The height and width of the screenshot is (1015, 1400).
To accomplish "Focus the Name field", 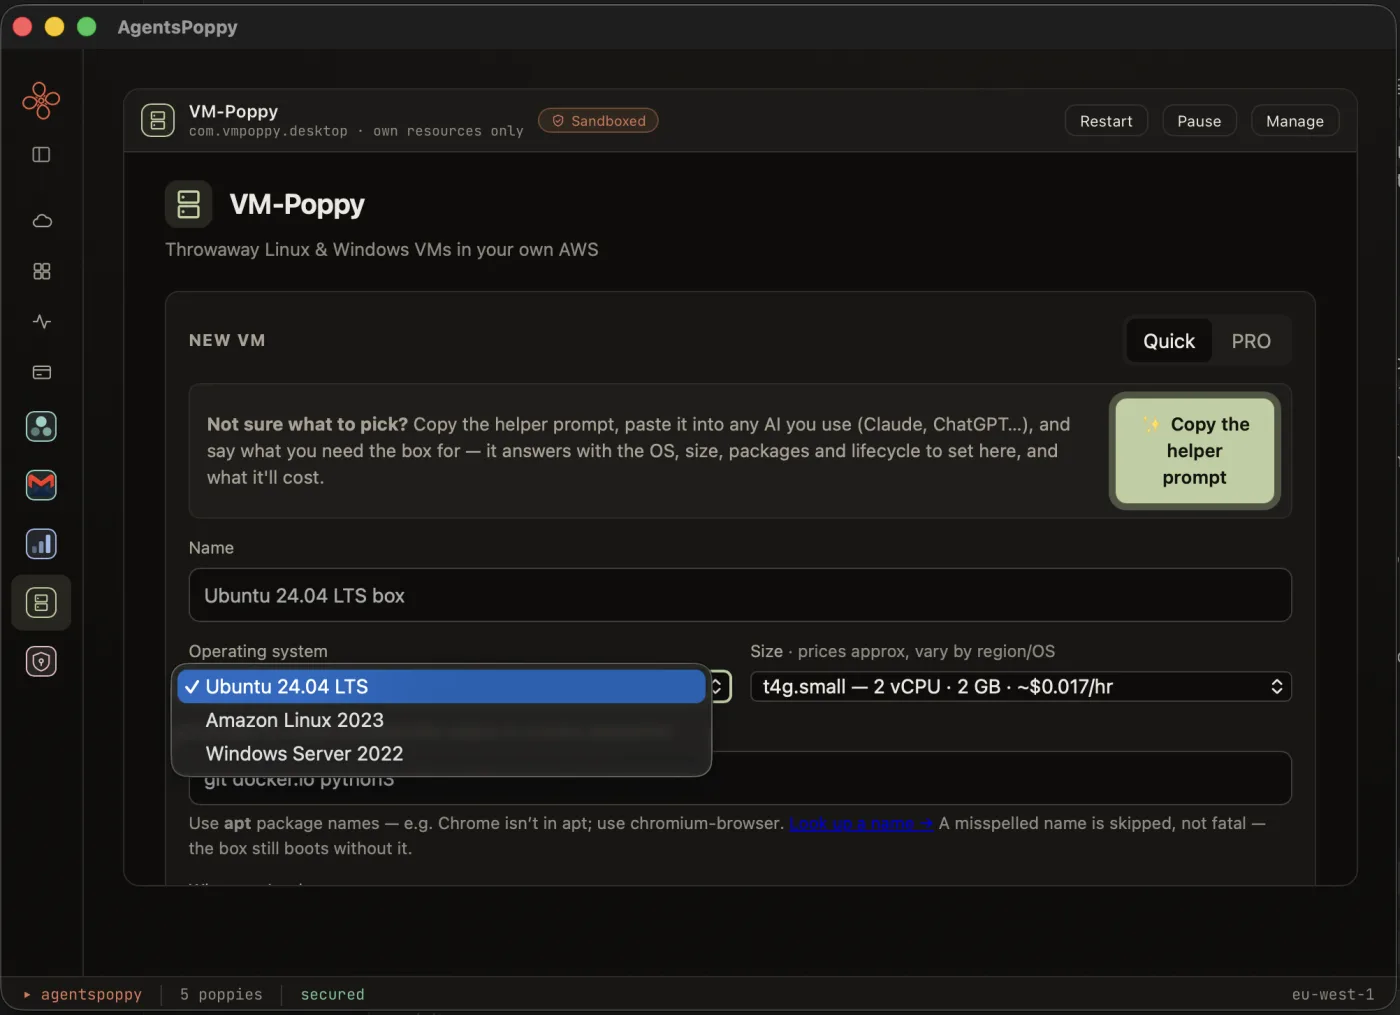I will 740,595.
